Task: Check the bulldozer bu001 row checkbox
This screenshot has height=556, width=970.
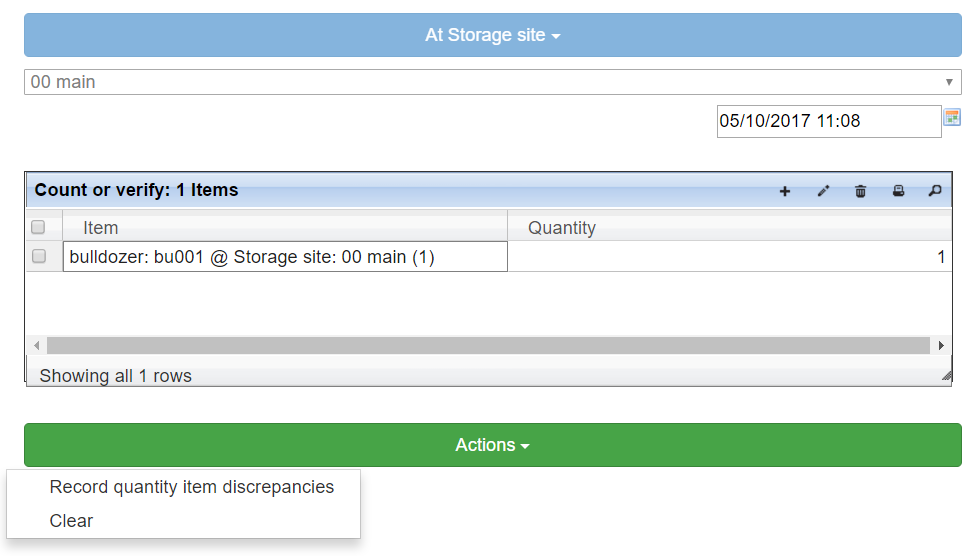Action: click(38, 256)
